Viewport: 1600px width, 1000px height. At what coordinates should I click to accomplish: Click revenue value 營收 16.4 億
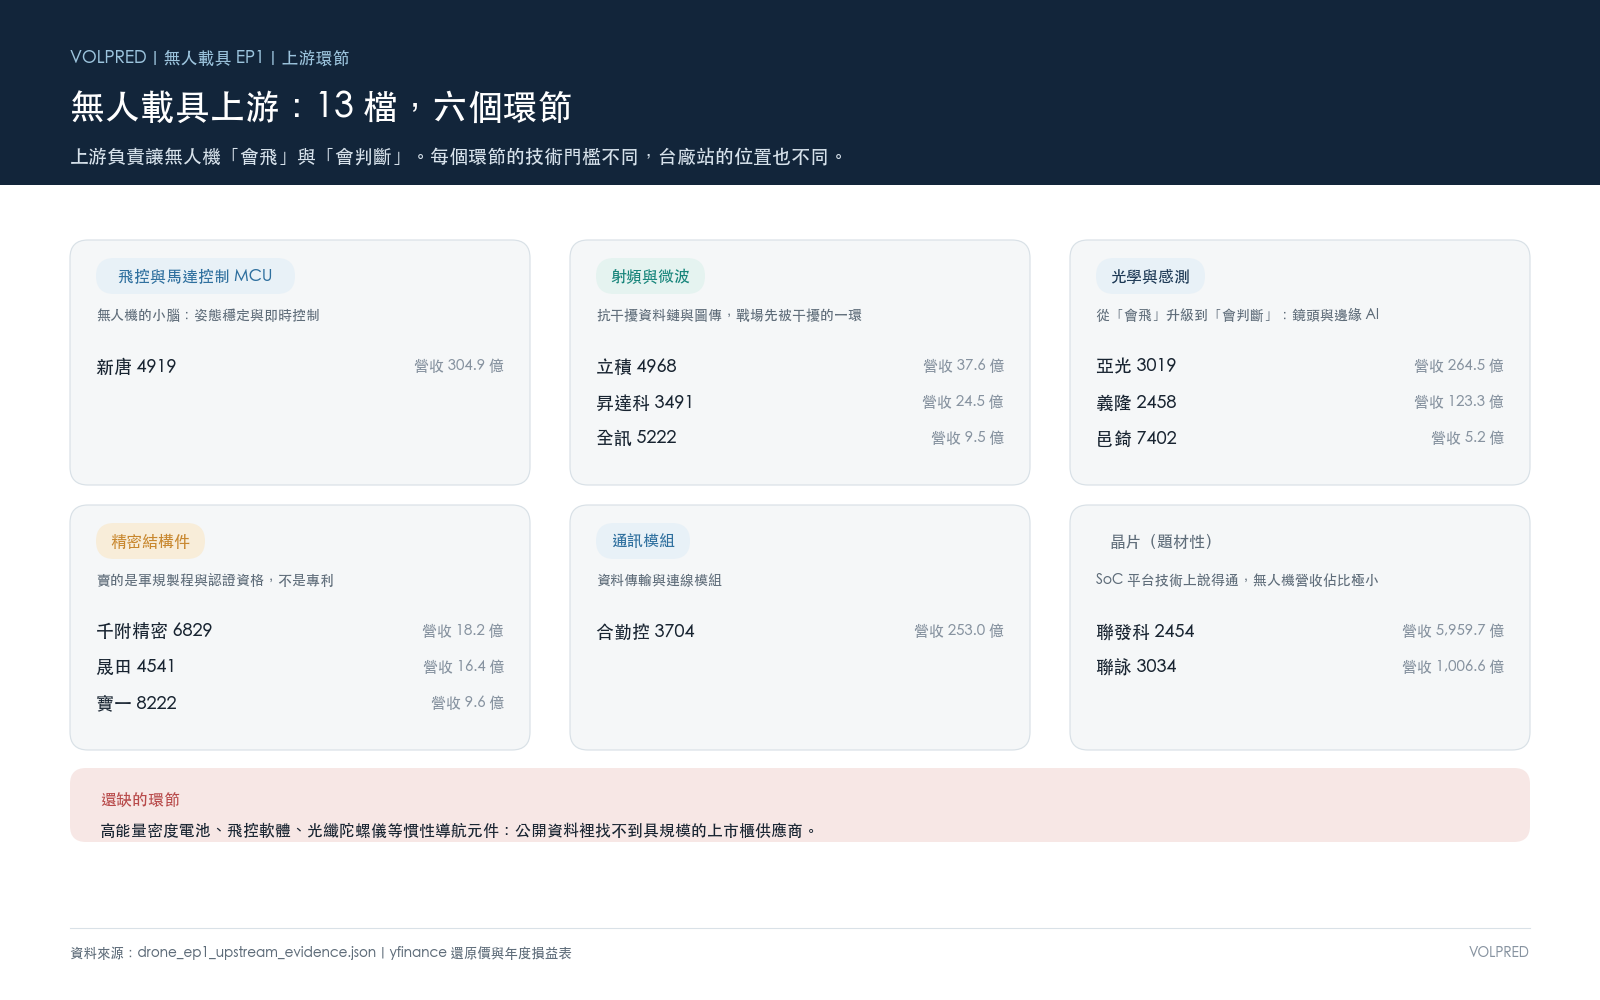(x=463, y=667)
